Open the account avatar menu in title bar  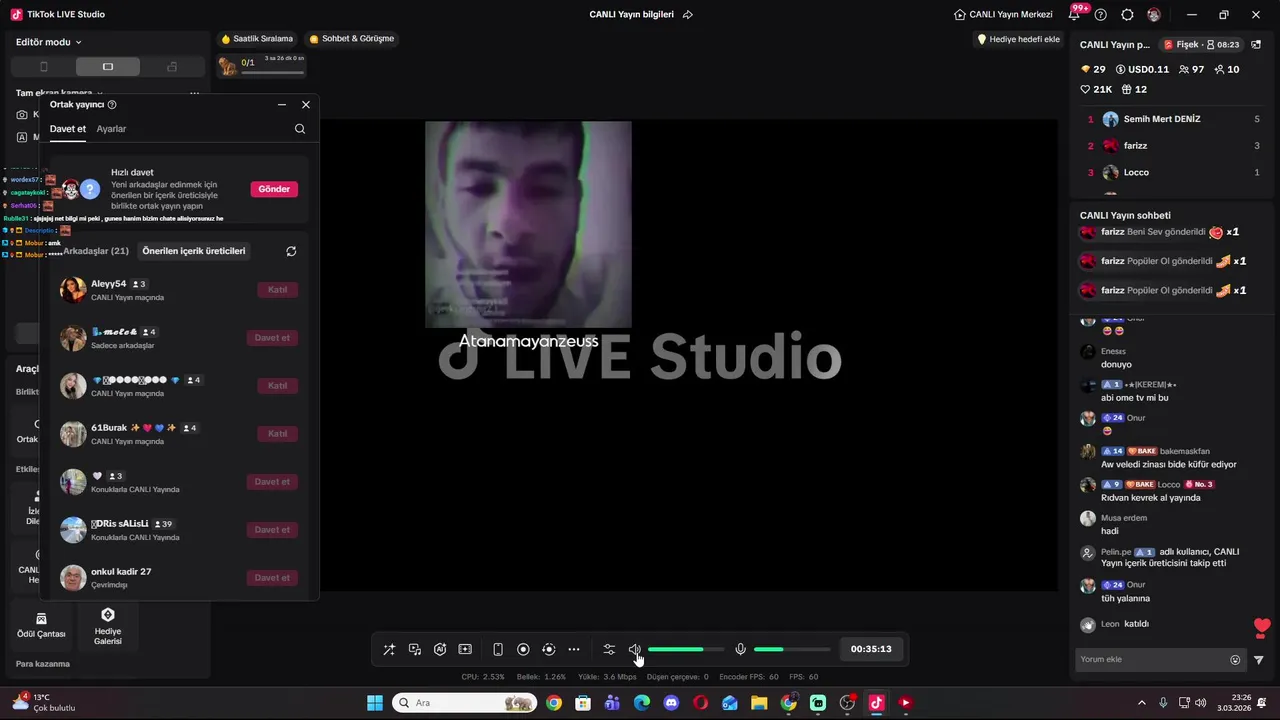click(1154, 15)
